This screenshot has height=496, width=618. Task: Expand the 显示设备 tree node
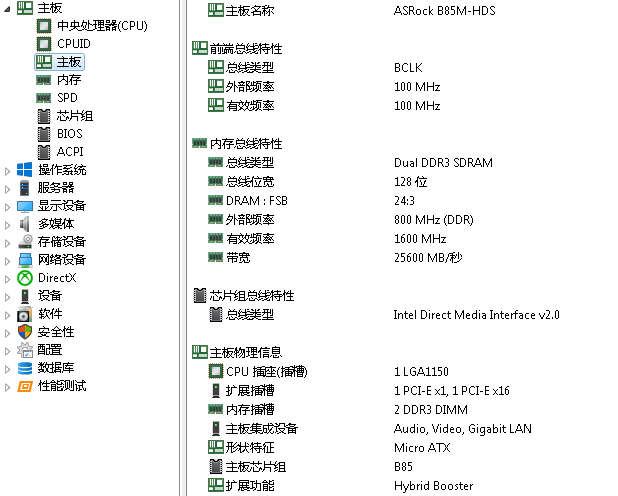(7, 207)
